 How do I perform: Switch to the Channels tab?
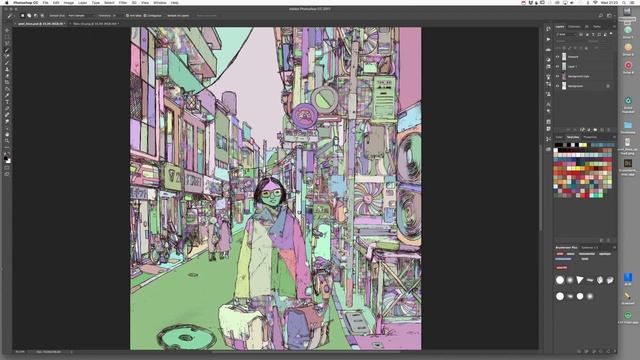(574, 27)
